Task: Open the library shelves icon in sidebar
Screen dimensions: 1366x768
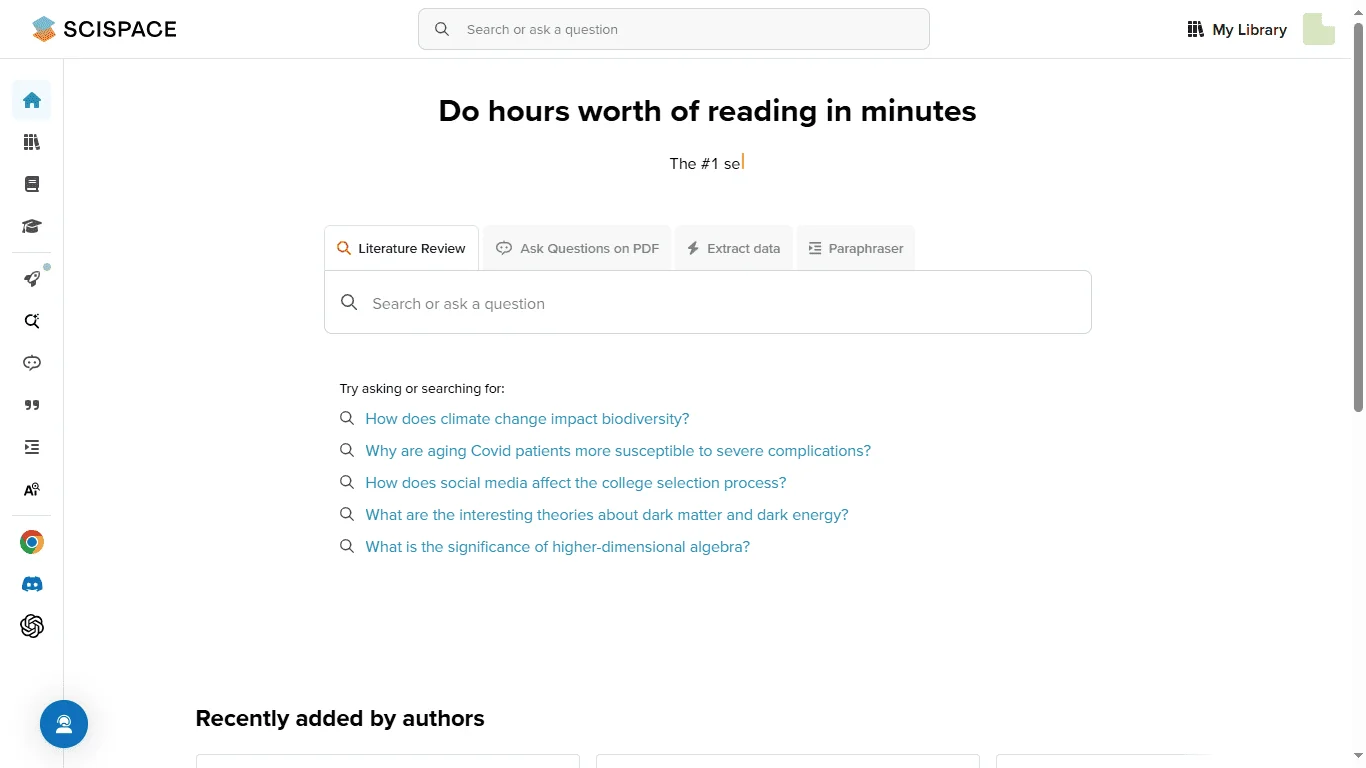Action: point(32,142)
